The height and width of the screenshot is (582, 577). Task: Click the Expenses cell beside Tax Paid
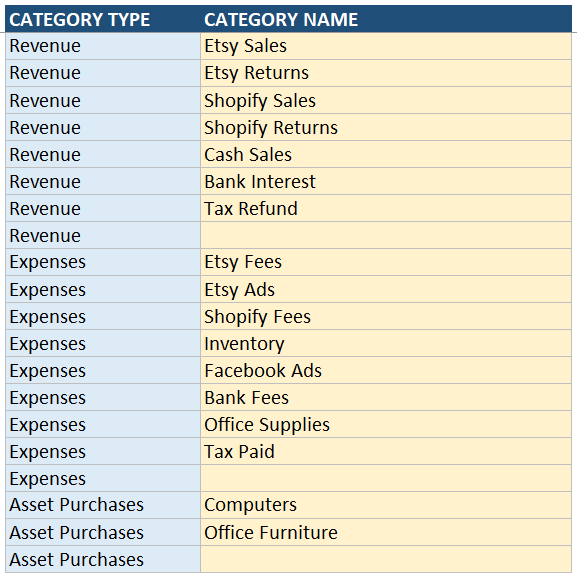tap(103, 451)
